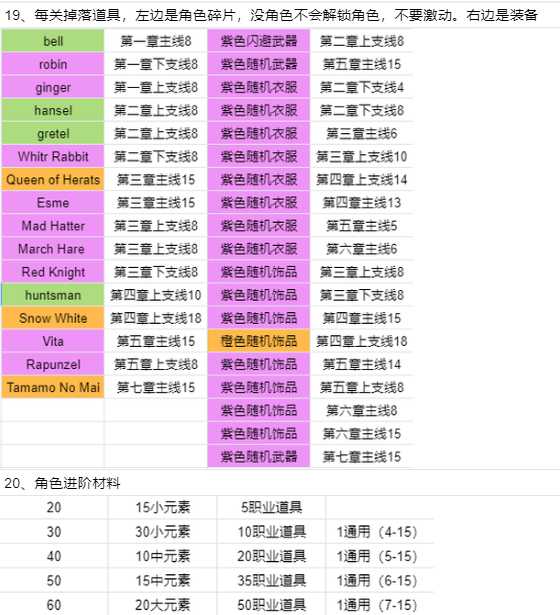The width and height of the screenshot is (560, 615).
Task: Select the '第三章上支线10' cell
Action: [x=362, y=156]
